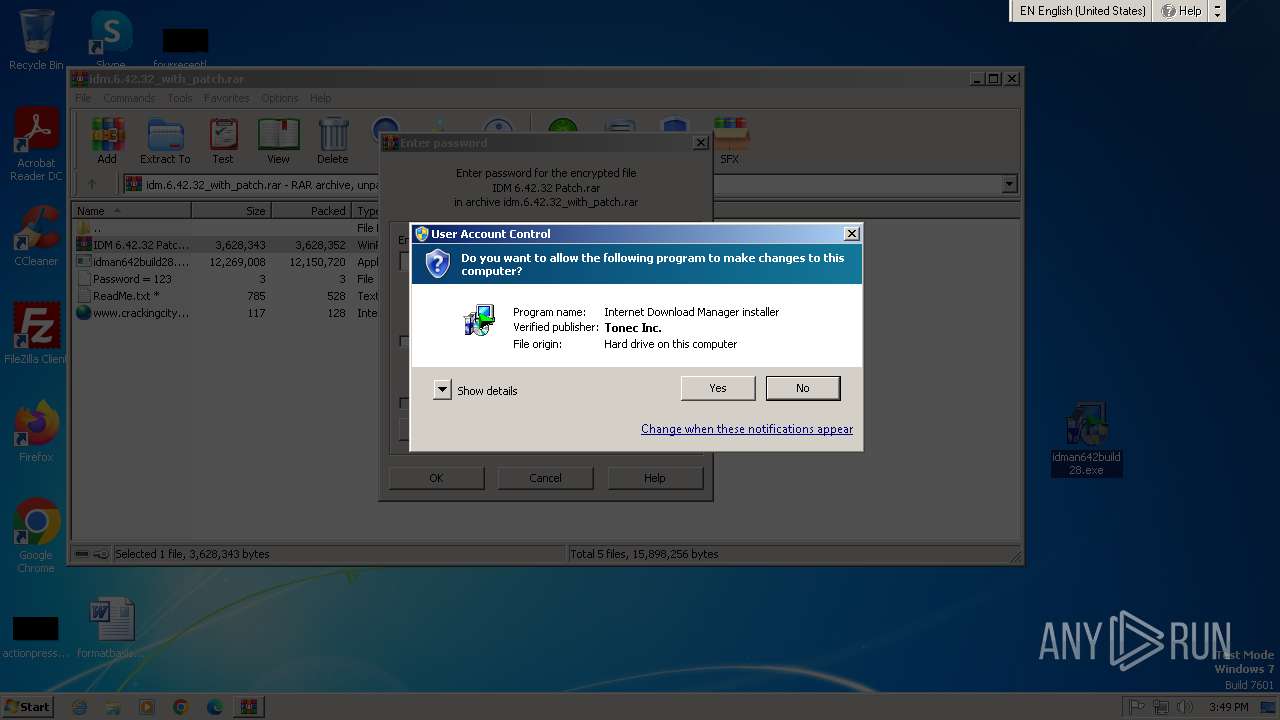Open the FileZilla Client desktop icon
The width and height of the screenshot is (1280, 720).
[36, 334]
